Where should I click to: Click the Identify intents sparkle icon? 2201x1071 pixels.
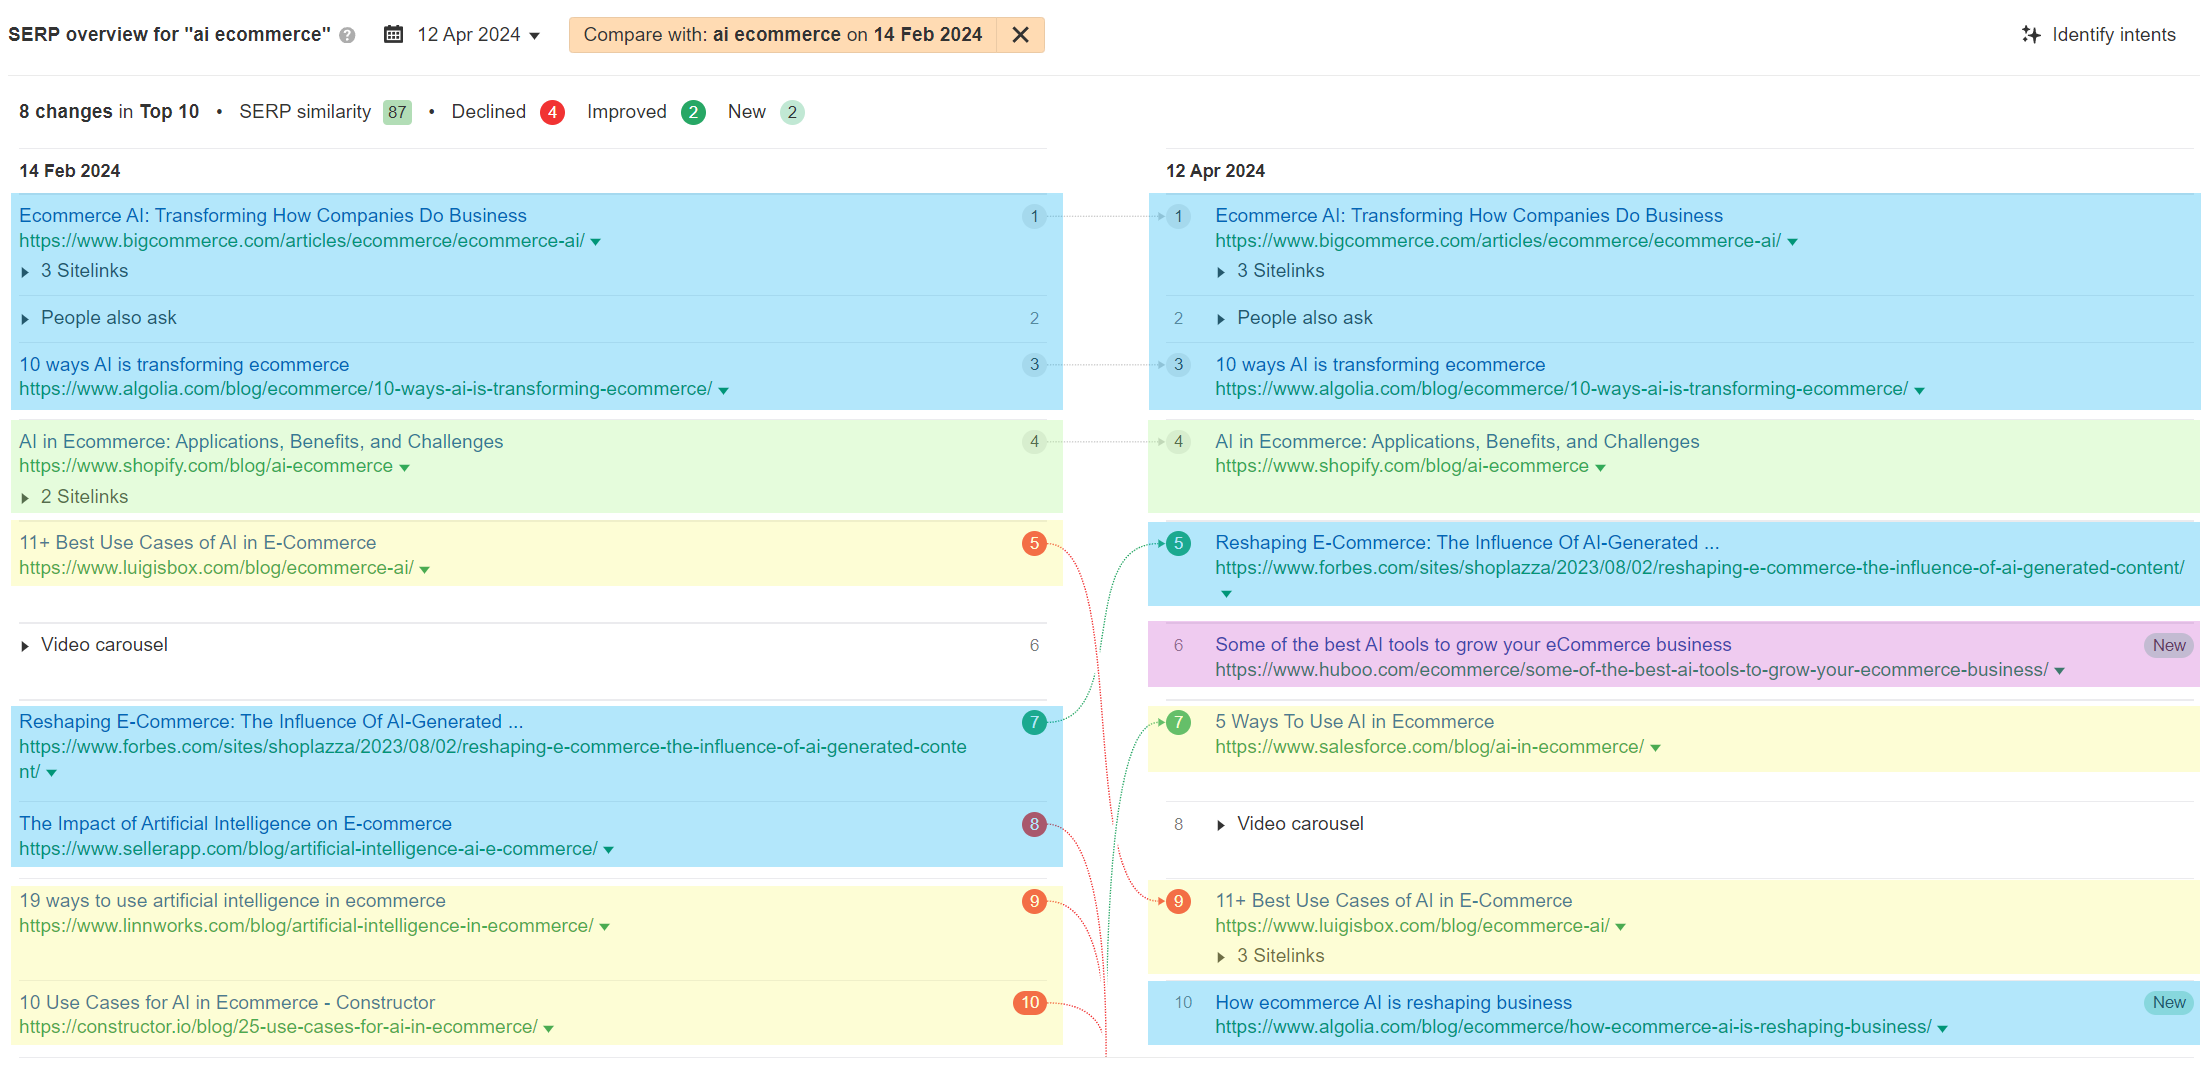(2031, 34)
